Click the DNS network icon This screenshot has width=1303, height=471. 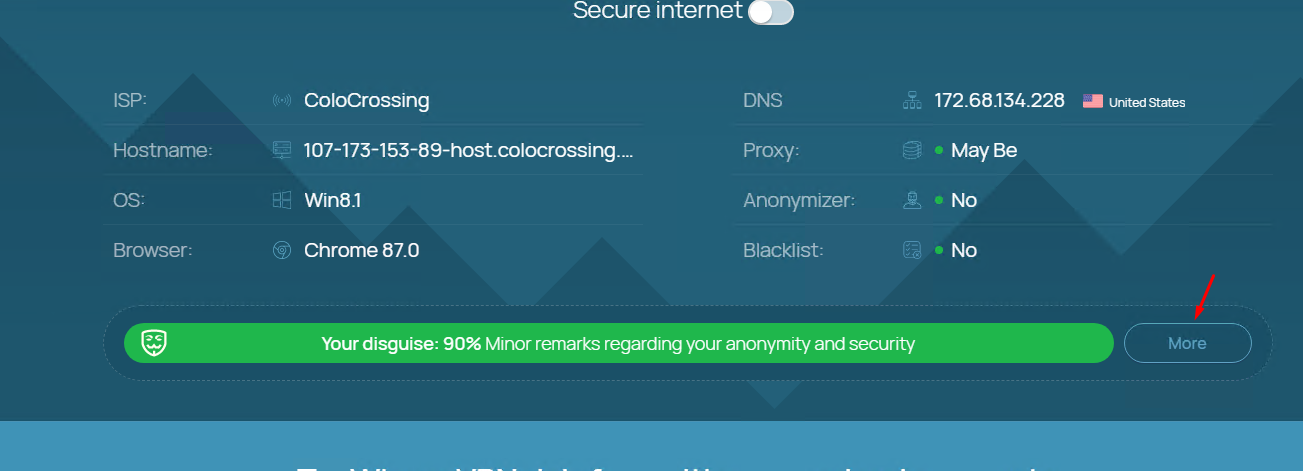tap(912, 100)
